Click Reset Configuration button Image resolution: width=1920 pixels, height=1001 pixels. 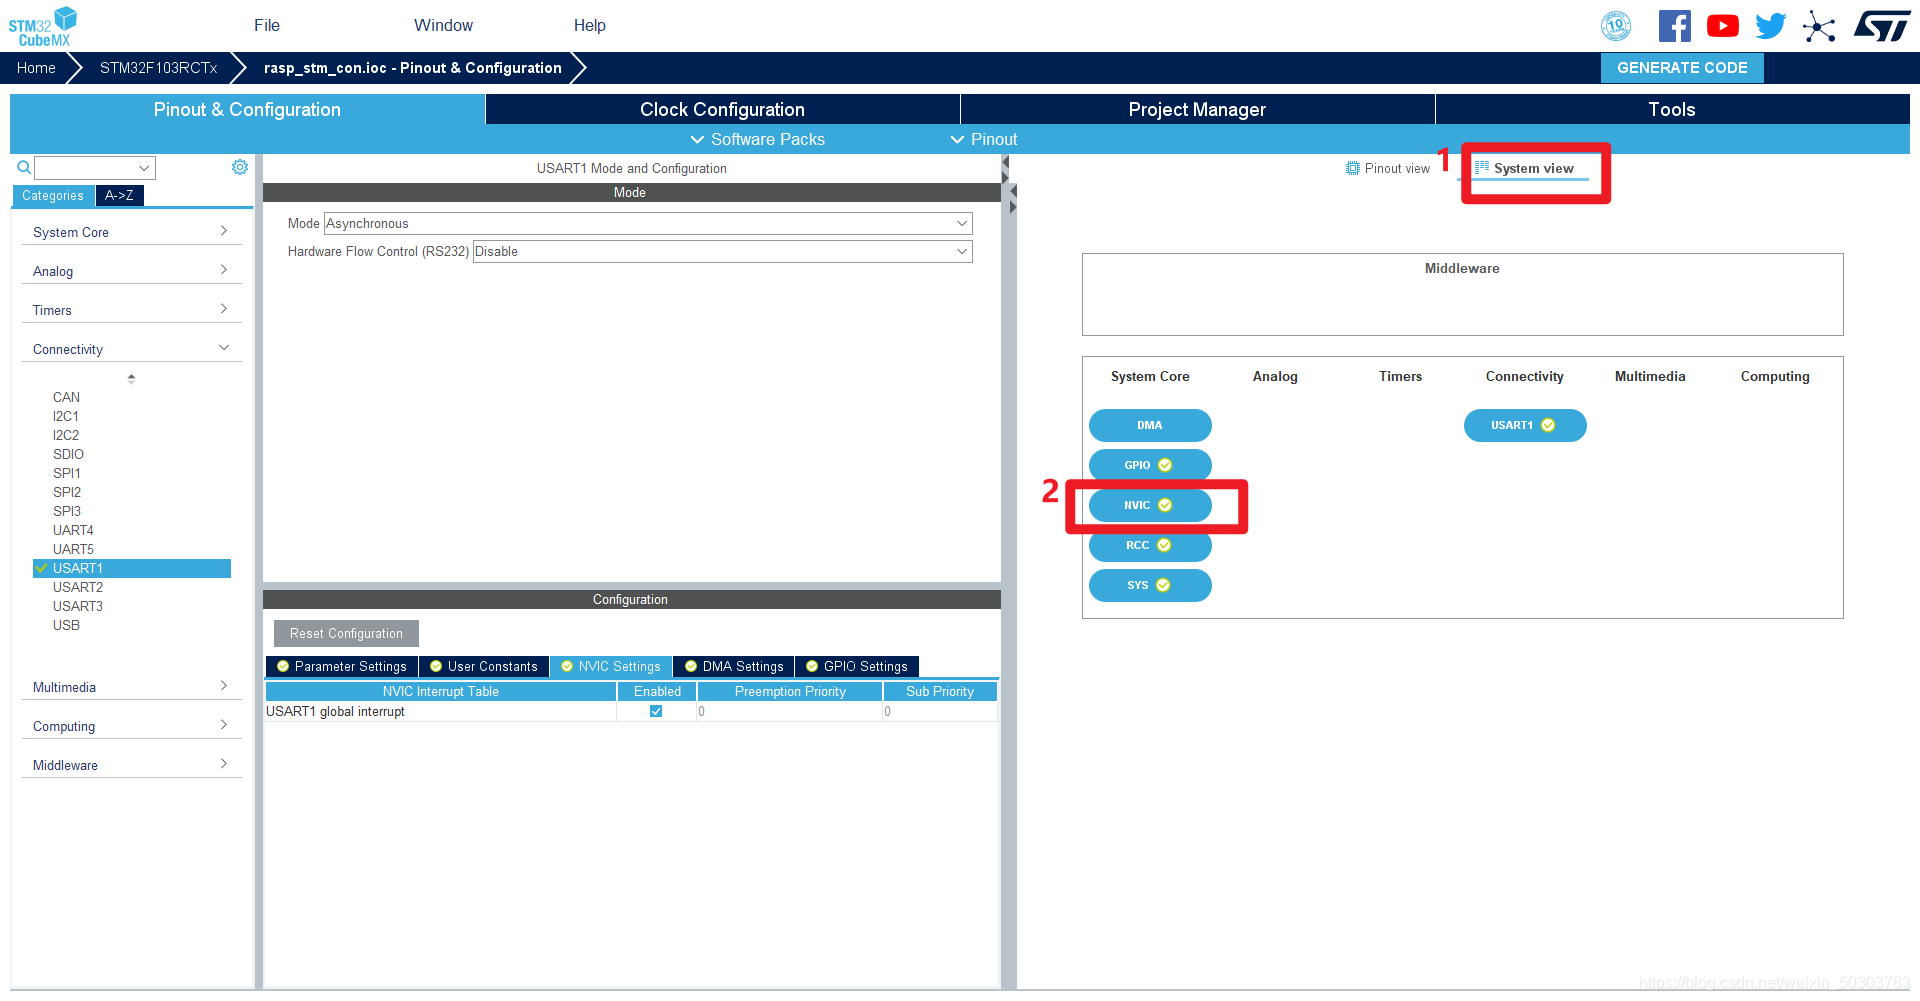pos(346,633)
